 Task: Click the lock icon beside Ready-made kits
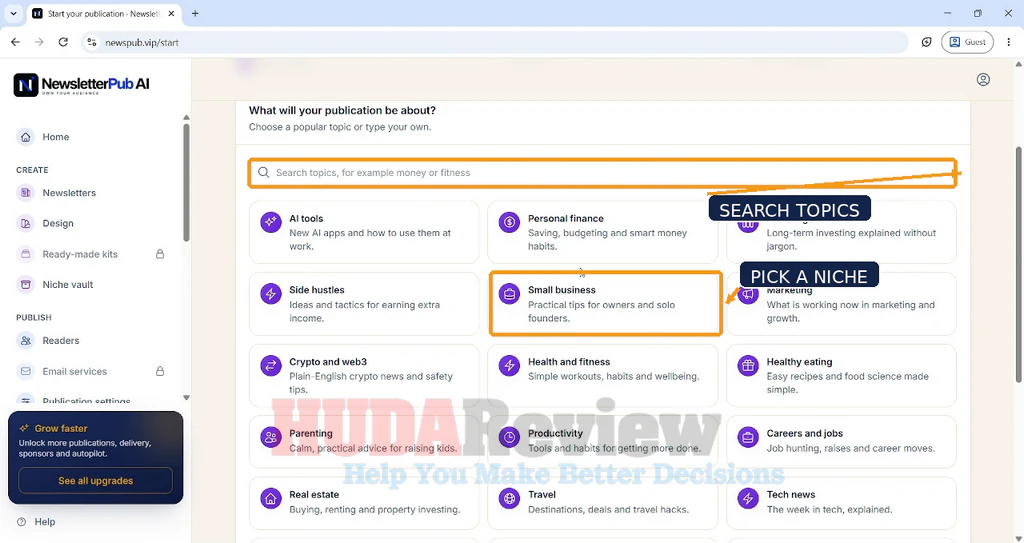(160, 254)
